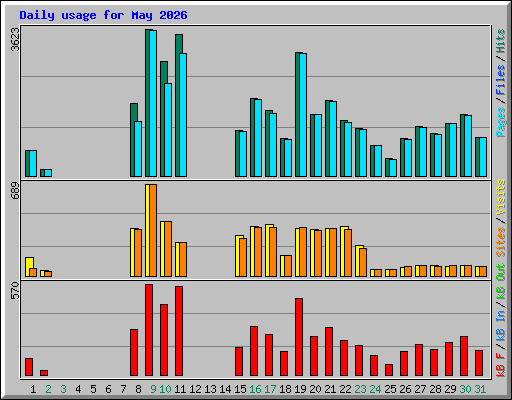Click the day 12 axis label
The height and width of the screenshot is (400, 512).
(x=195, y=389)
